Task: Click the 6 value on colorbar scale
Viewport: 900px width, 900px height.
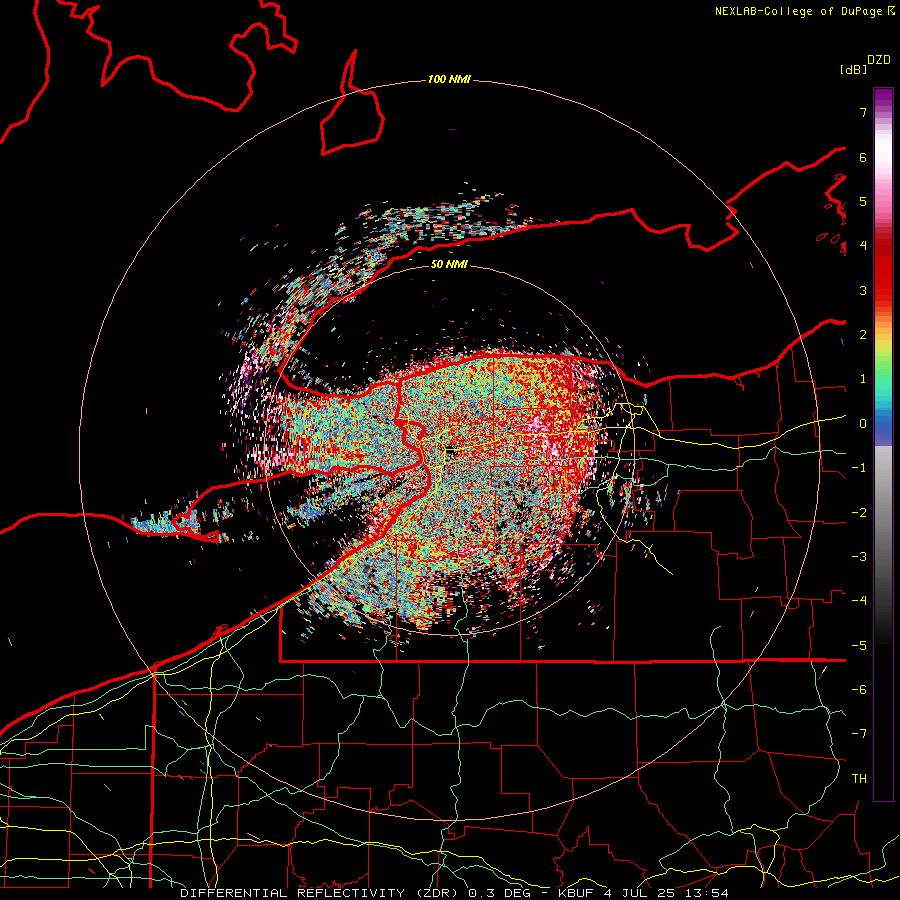Action: point(863,157)
